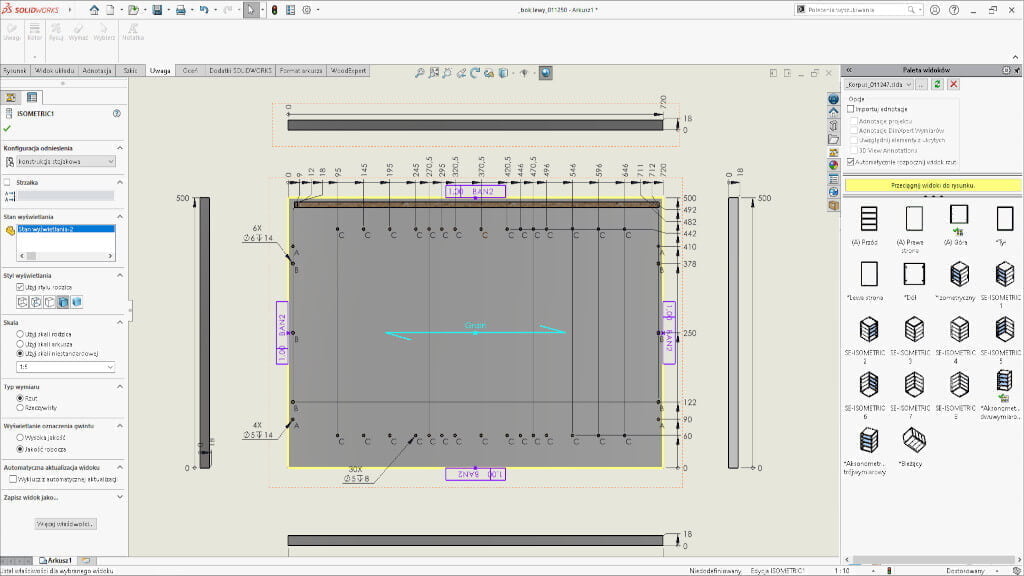Click the Home icon in top toolbar
The width and height of the screenshot is (1024, 576).
point(94,10)
